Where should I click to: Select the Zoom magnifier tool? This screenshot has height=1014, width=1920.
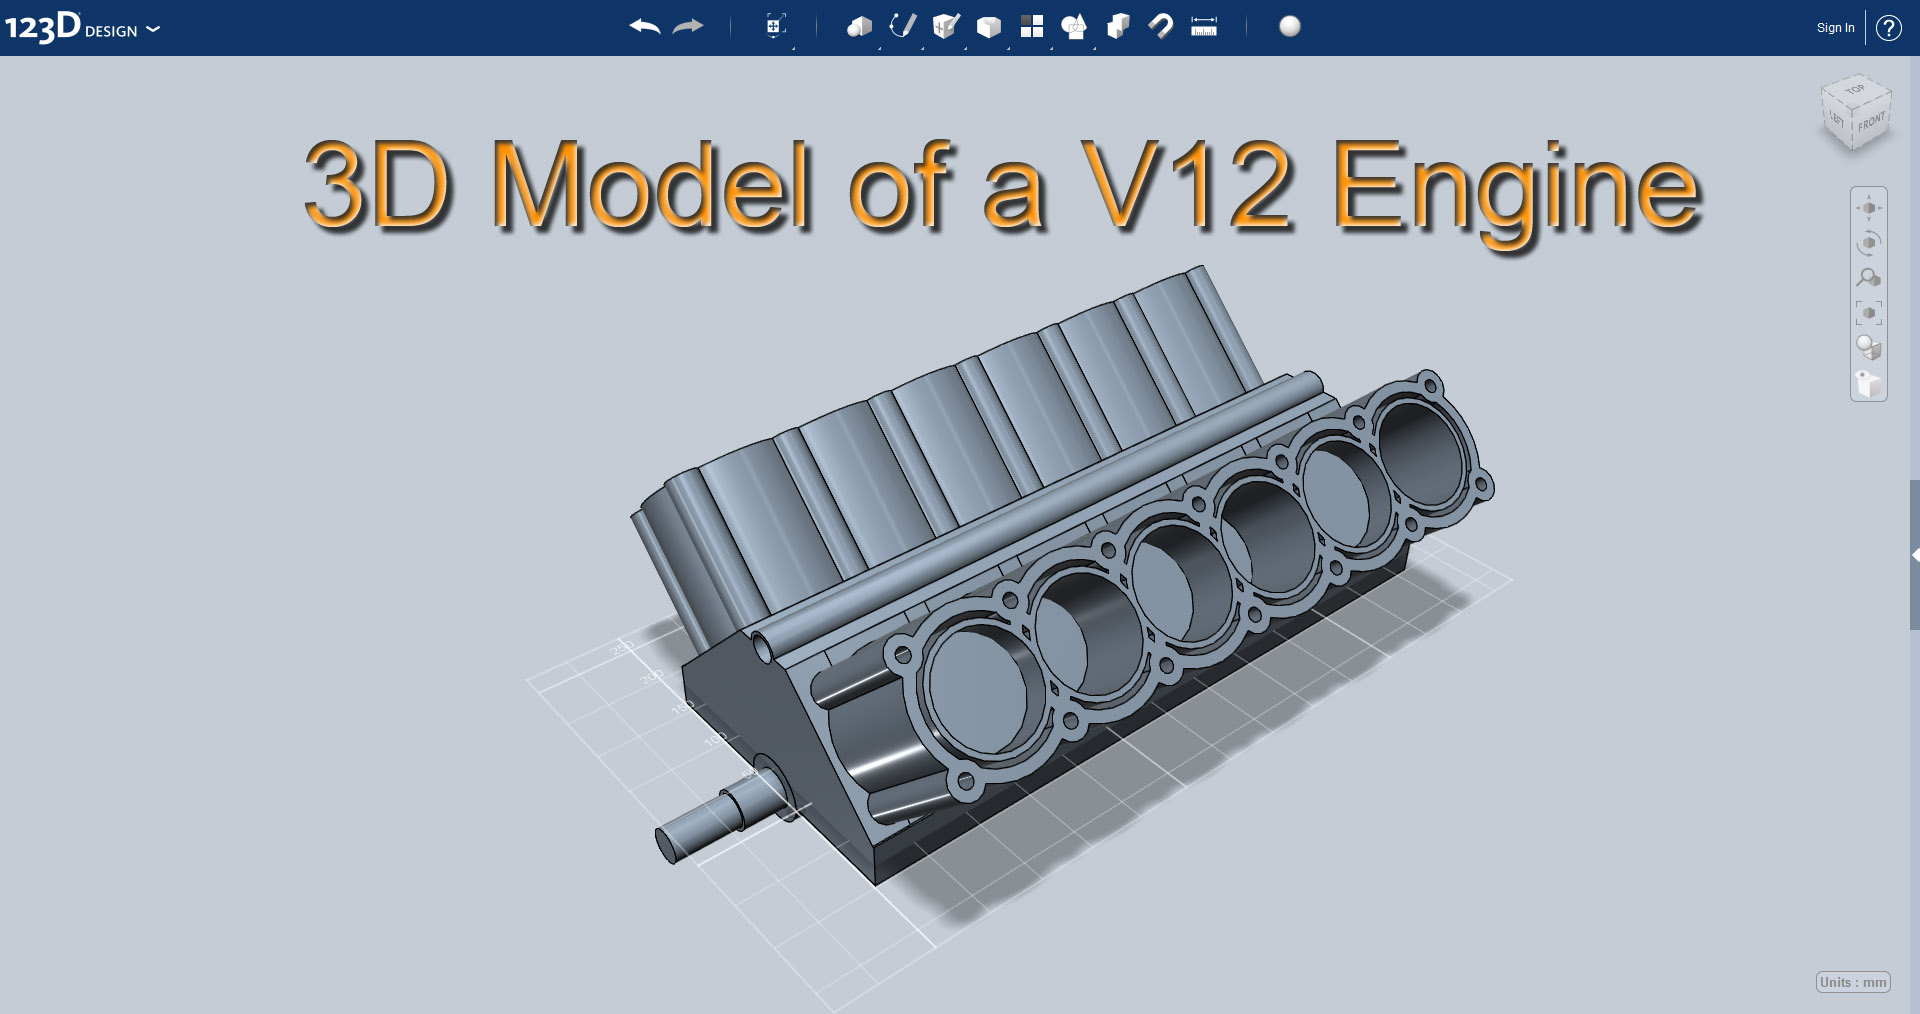1869,278
